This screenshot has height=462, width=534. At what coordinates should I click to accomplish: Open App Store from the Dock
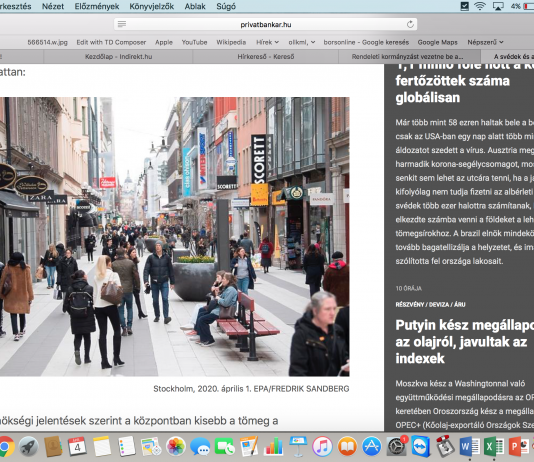click(372, 446)
